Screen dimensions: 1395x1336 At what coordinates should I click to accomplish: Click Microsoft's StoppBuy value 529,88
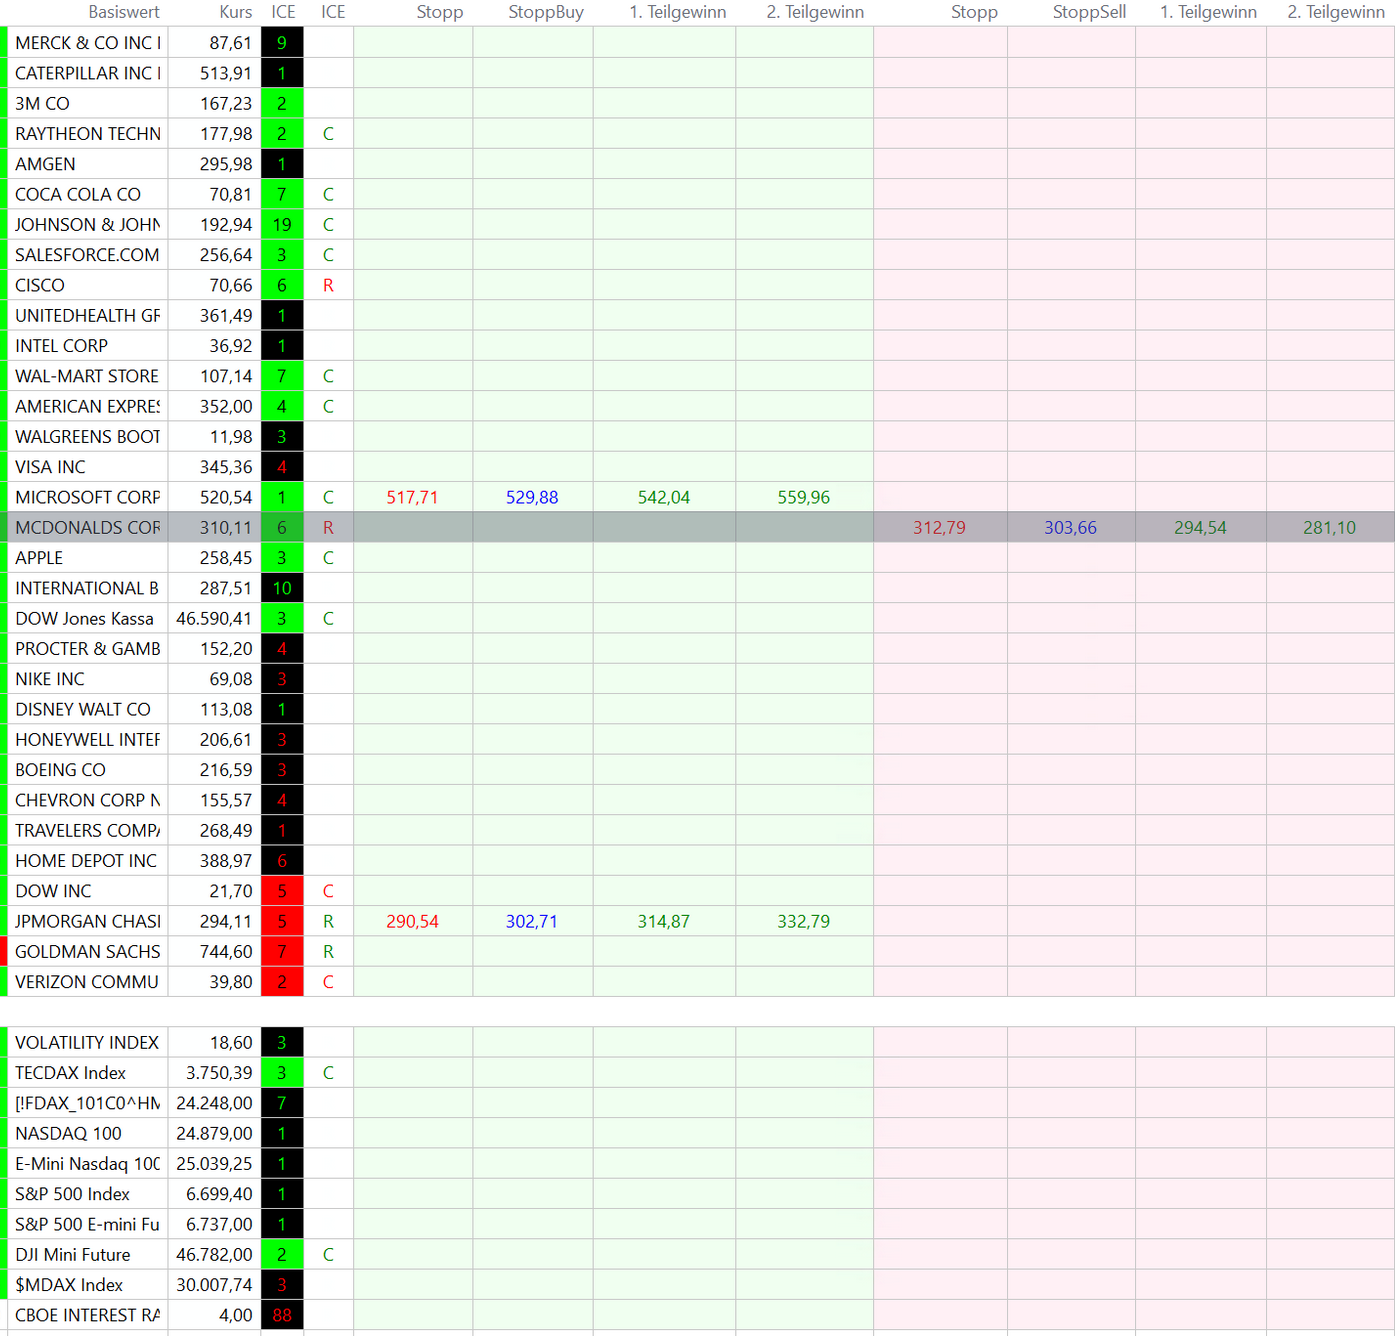tap(531, 497)
